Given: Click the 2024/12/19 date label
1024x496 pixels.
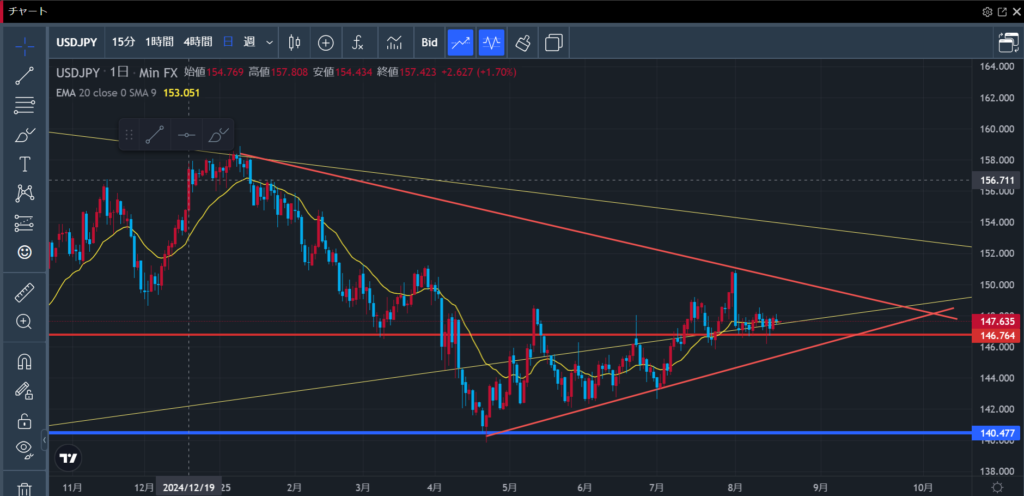Looking at the screenshot, I should pos(189,488).
